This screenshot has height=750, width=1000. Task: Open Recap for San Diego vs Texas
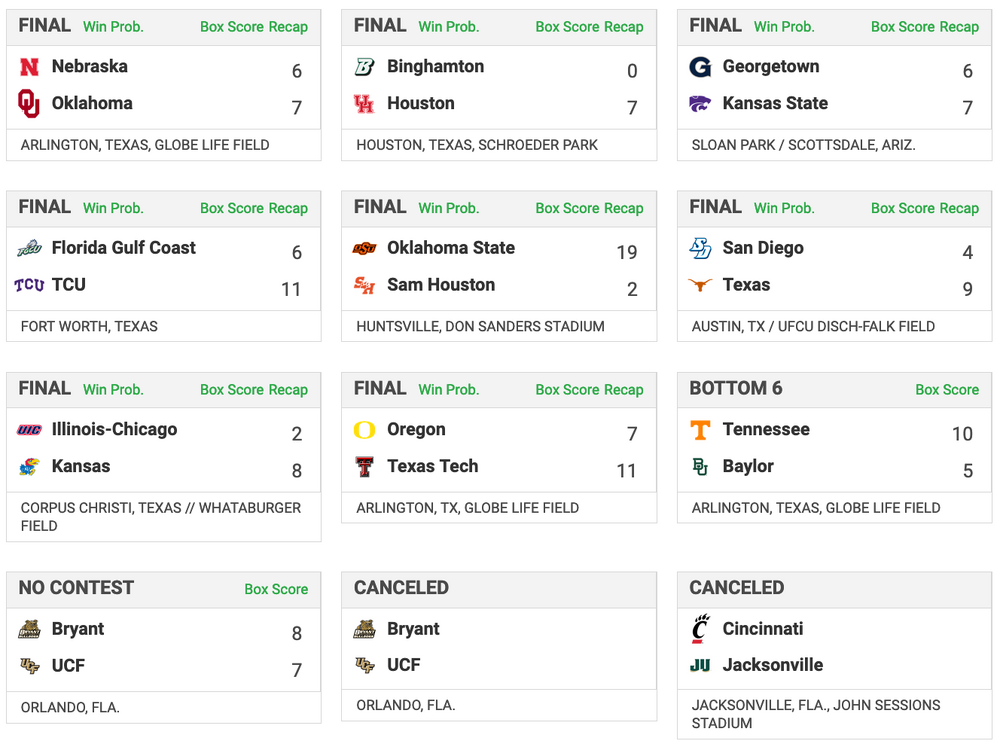[x=959, y=208]
